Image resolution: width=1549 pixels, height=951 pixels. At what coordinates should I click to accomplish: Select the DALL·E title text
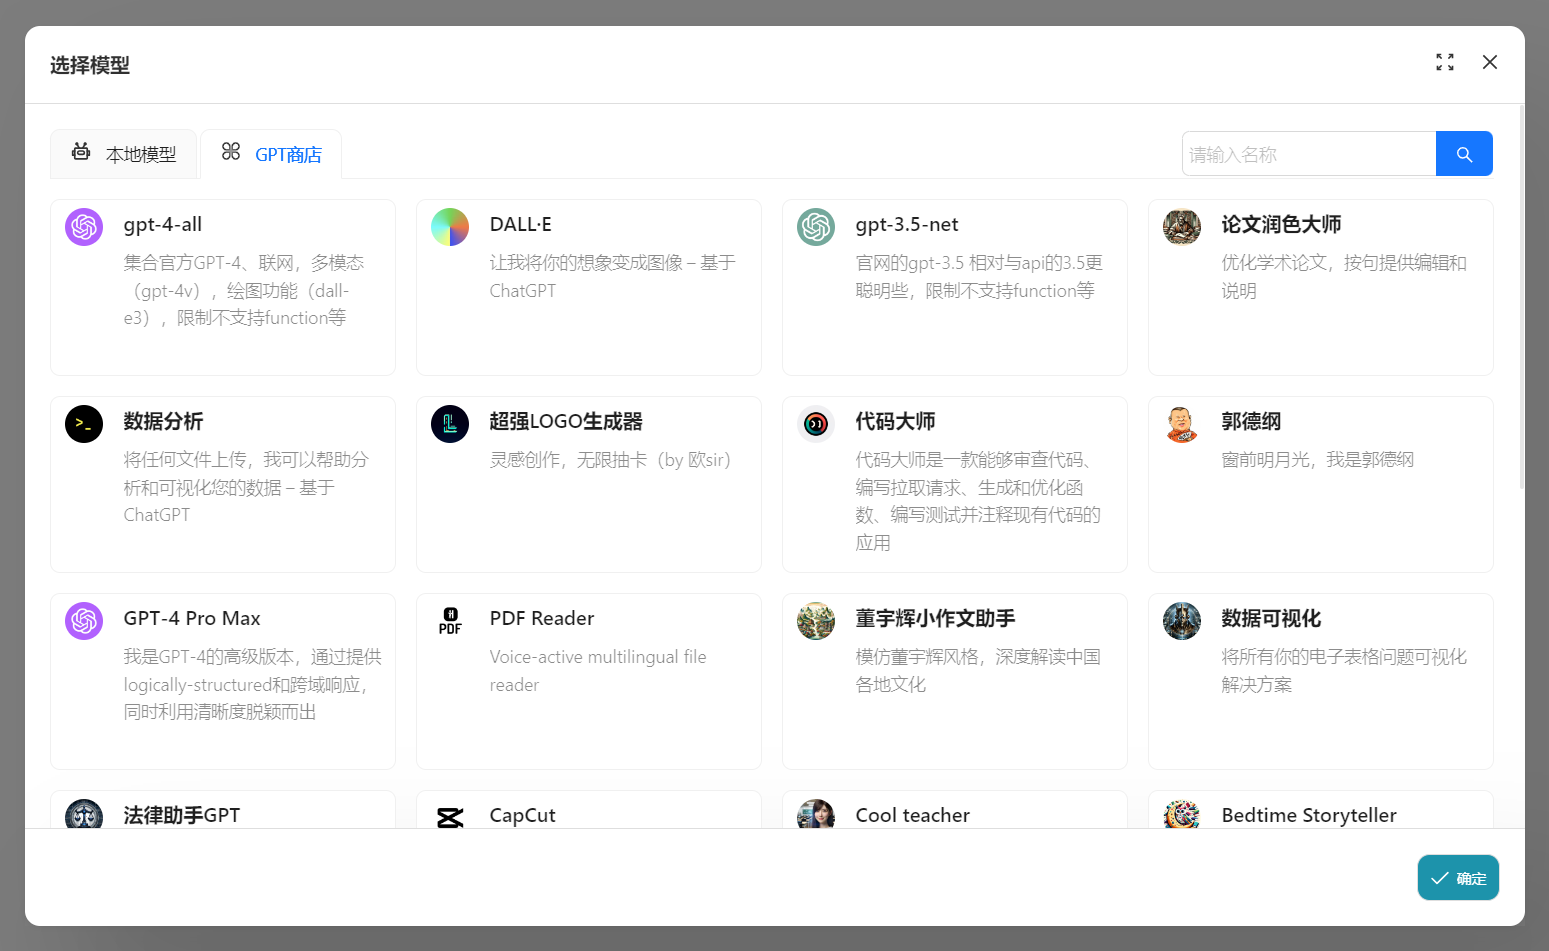tap(521, 225)
